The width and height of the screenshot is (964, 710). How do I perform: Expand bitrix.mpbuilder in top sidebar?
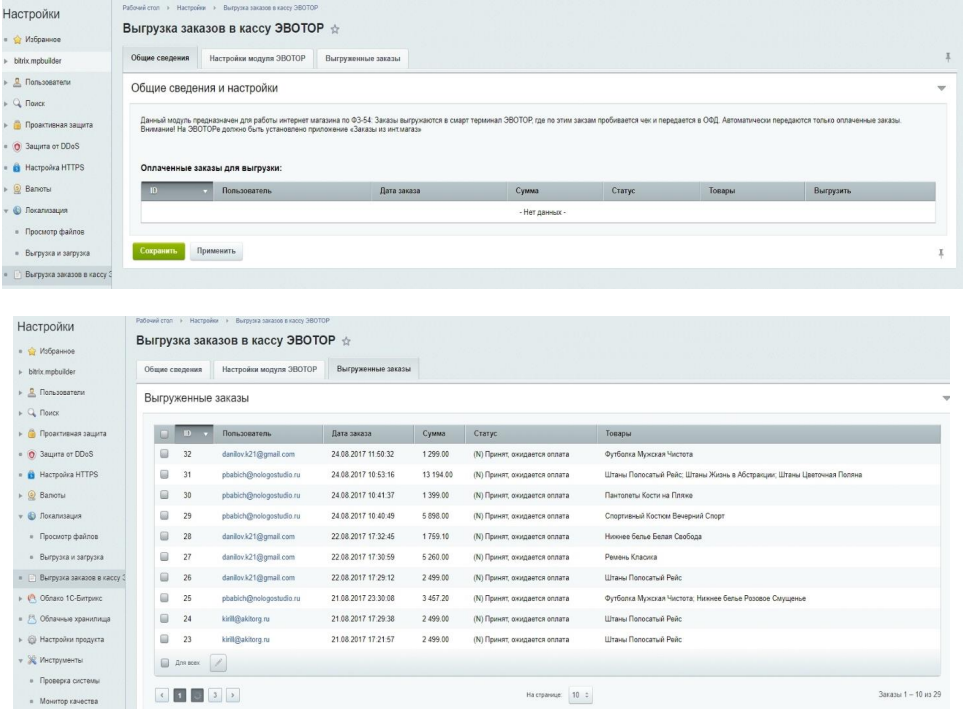coord(6,61)
